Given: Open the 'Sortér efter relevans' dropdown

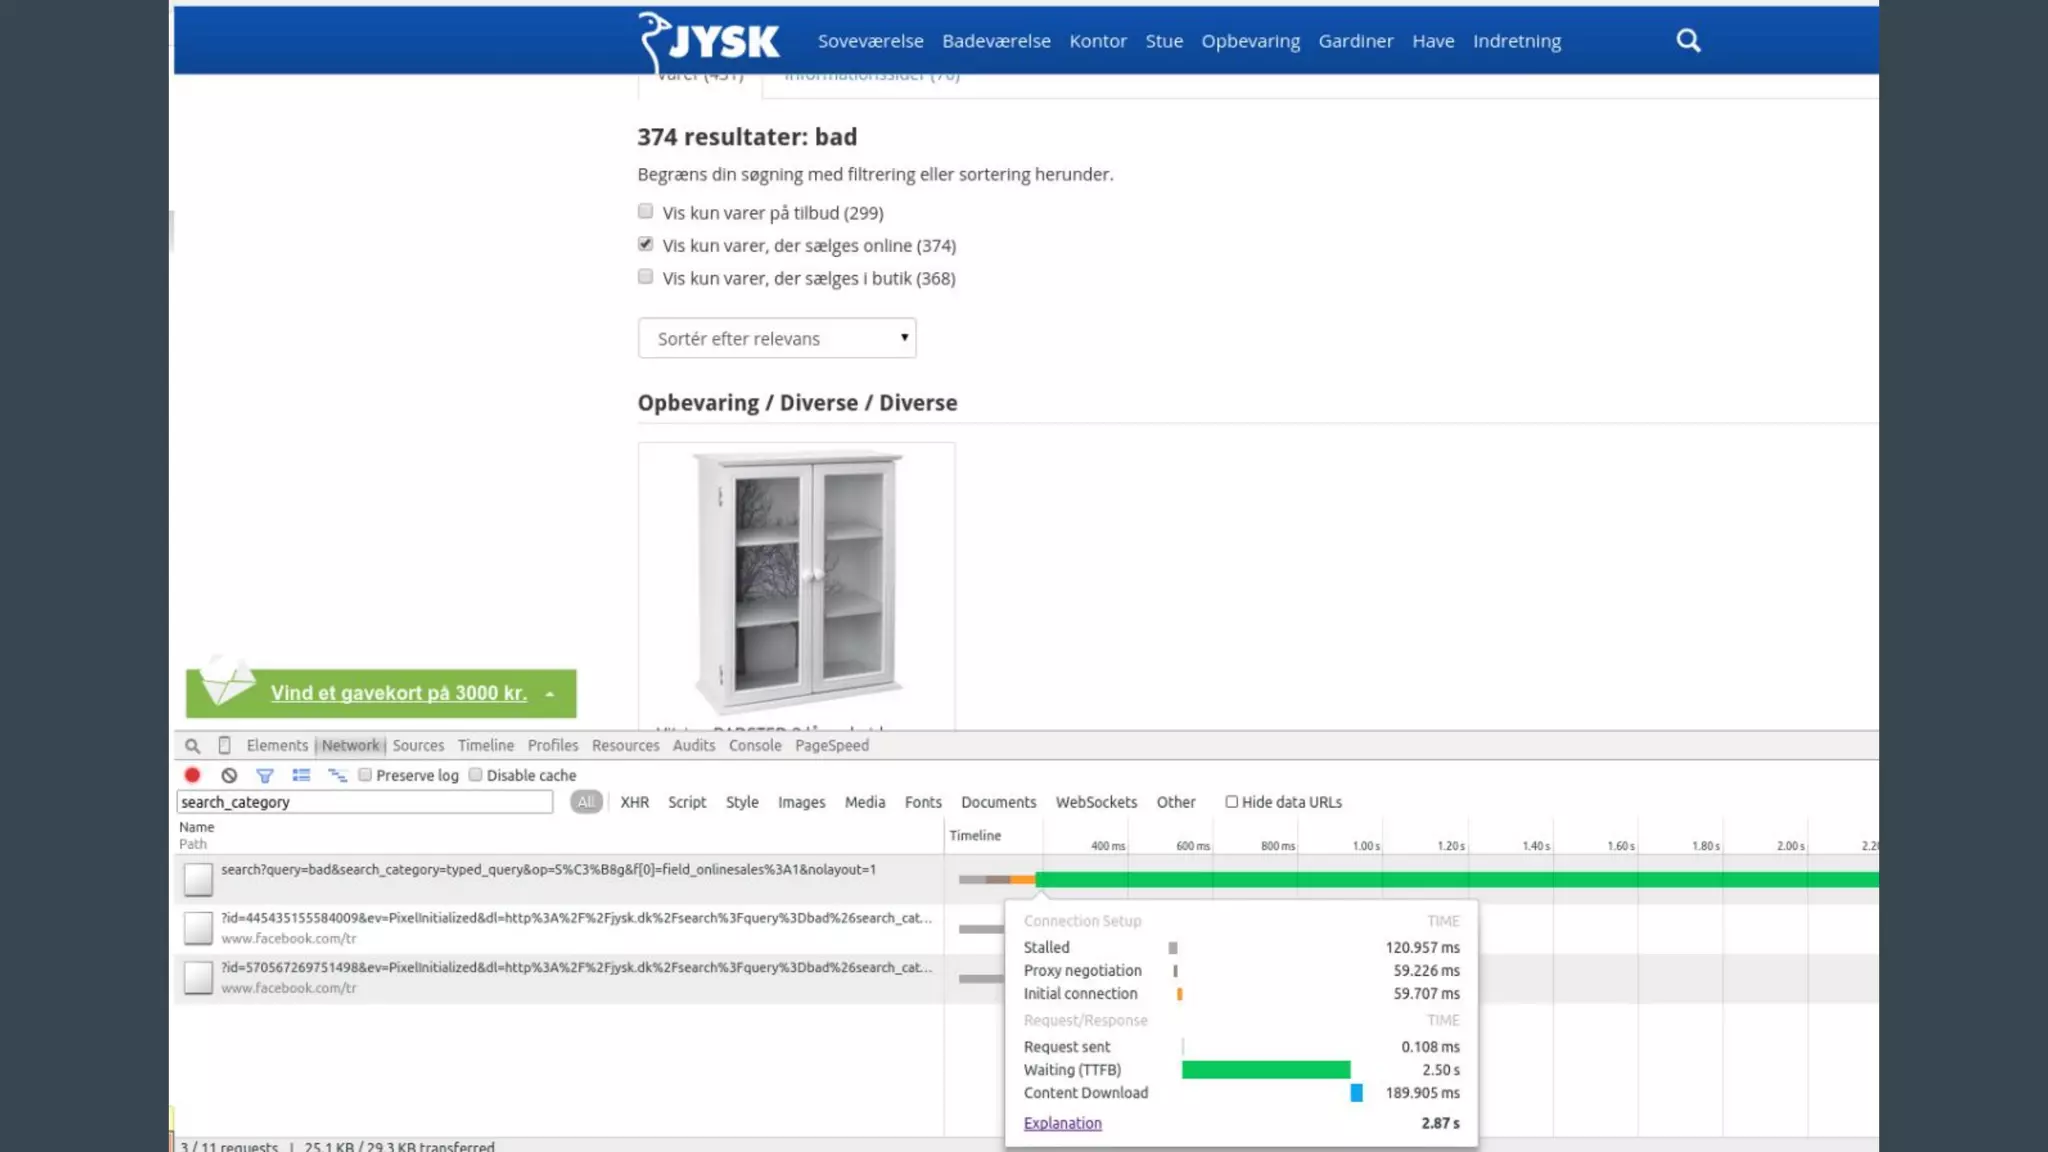Looking at the screenshot, I should click(777, 338).
